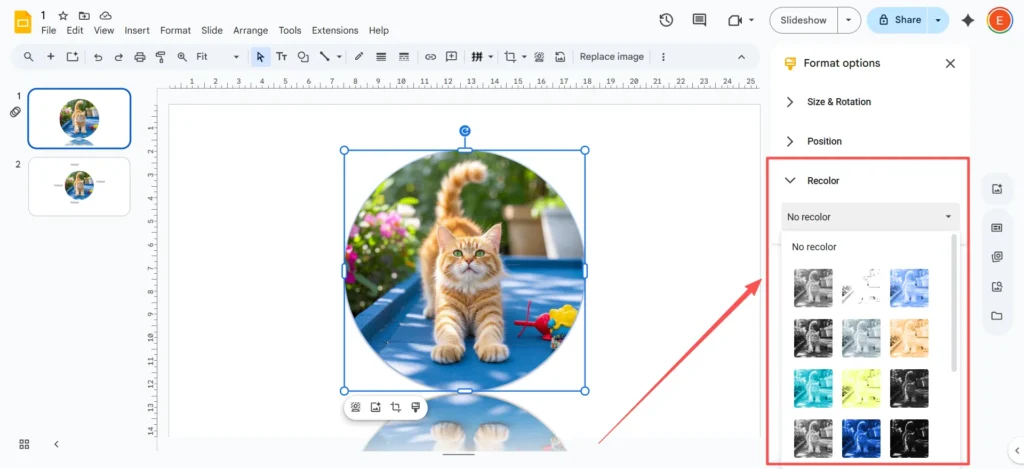The height and width of the screenshot is (469, 1024).
Task: Open the No recolor dropdown
Action: coord(871,217)
